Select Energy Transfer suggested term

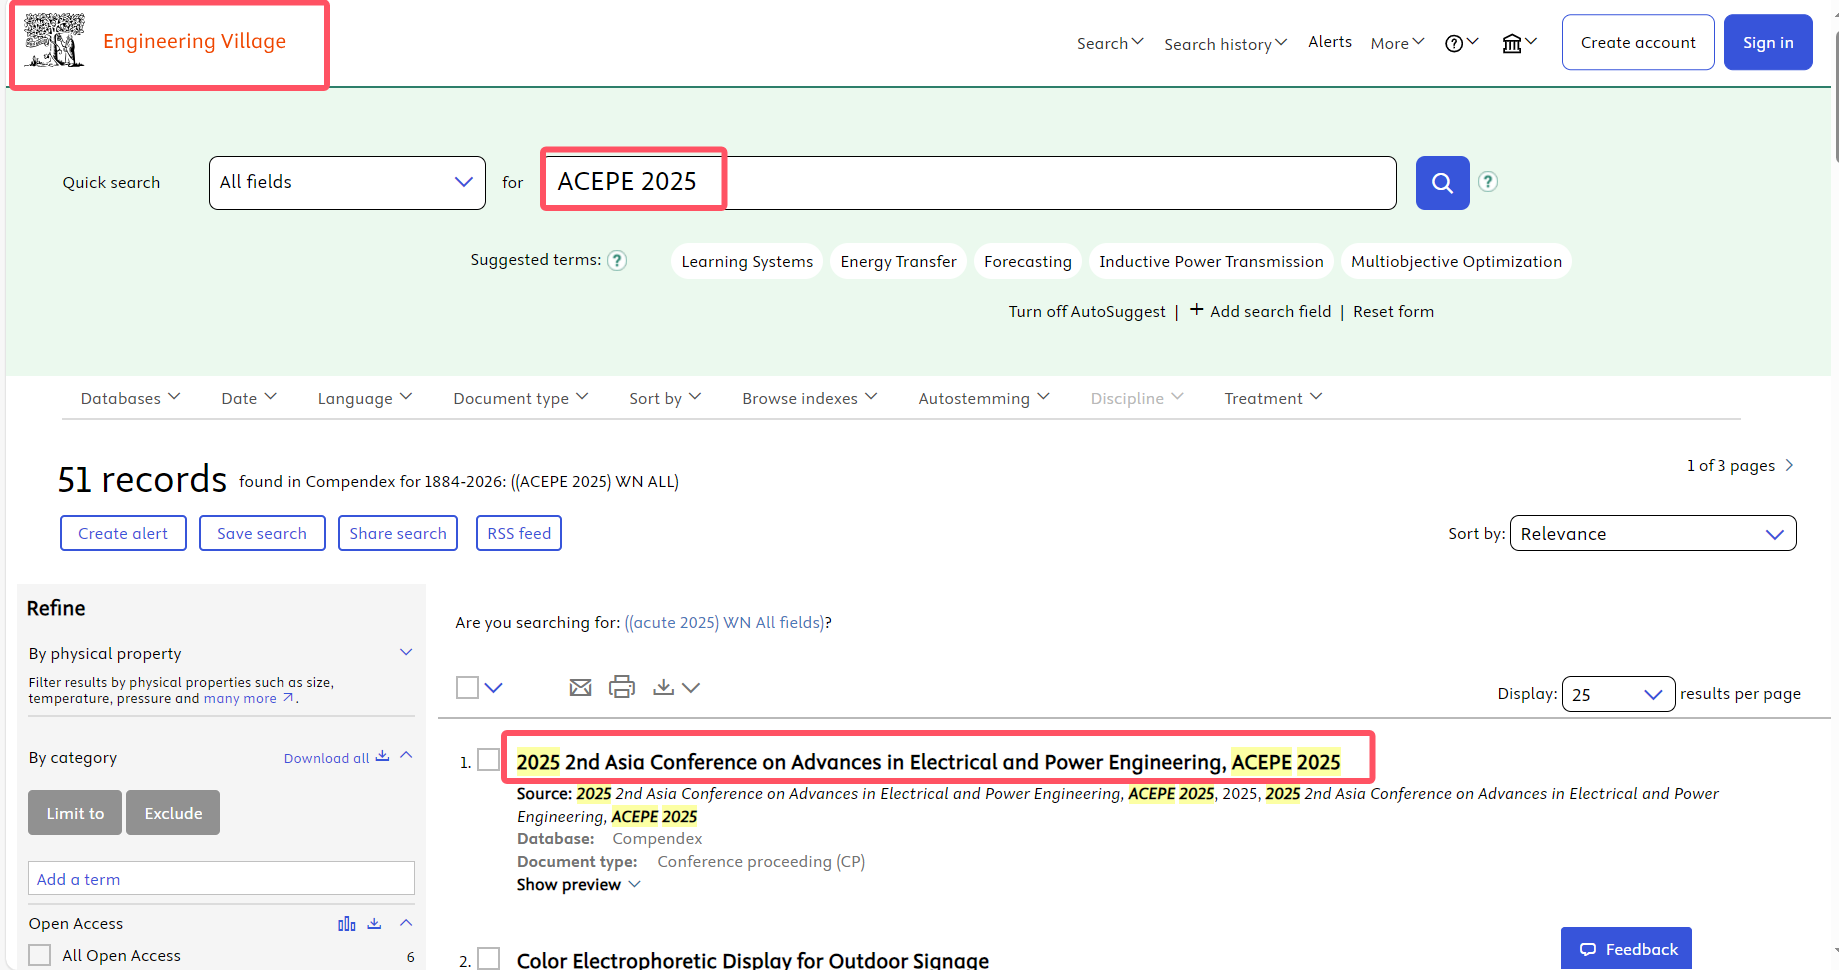[898, 261]
